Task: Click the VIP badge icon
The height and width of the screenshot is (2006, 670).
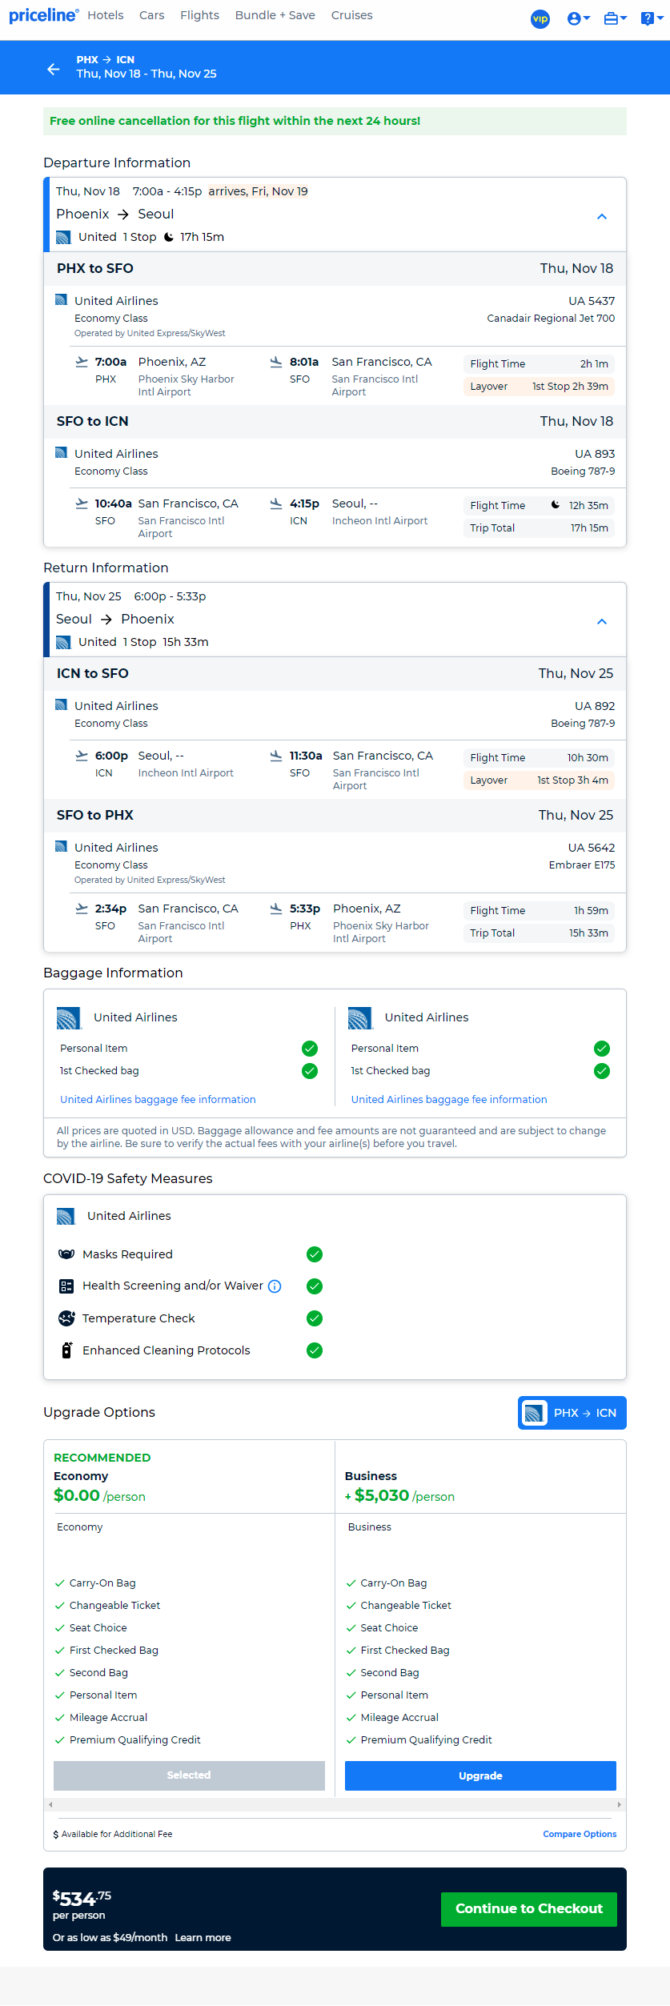Action: point(540,19)
